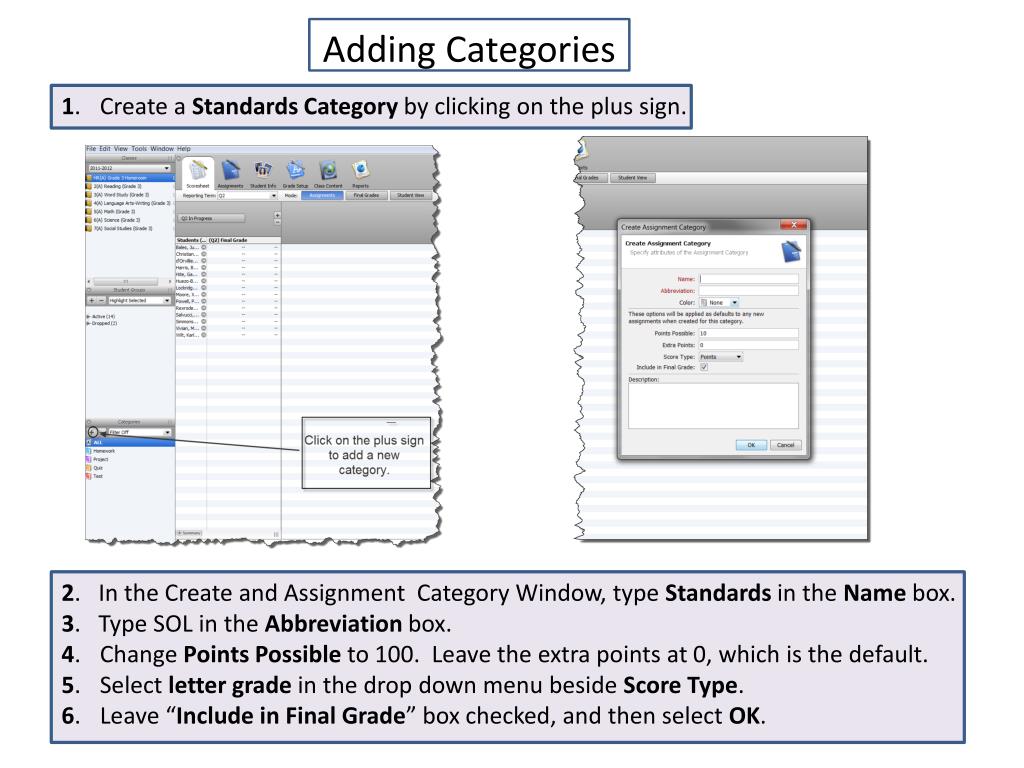Close the Create Assignment Category dialog
This screenshot has height=768, width=1024.
coord(793,225)
